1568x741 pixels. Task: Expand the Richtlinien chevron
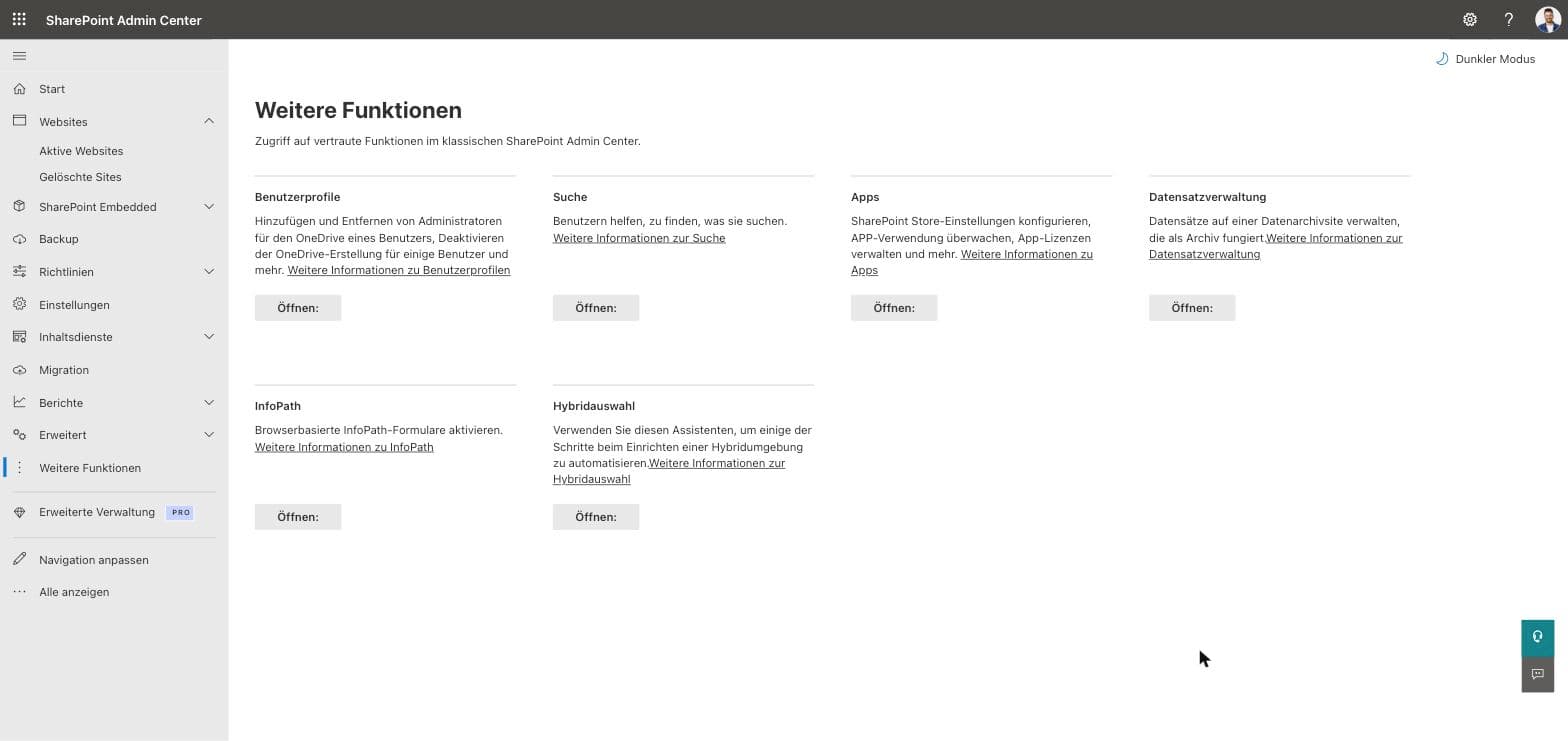209,272
